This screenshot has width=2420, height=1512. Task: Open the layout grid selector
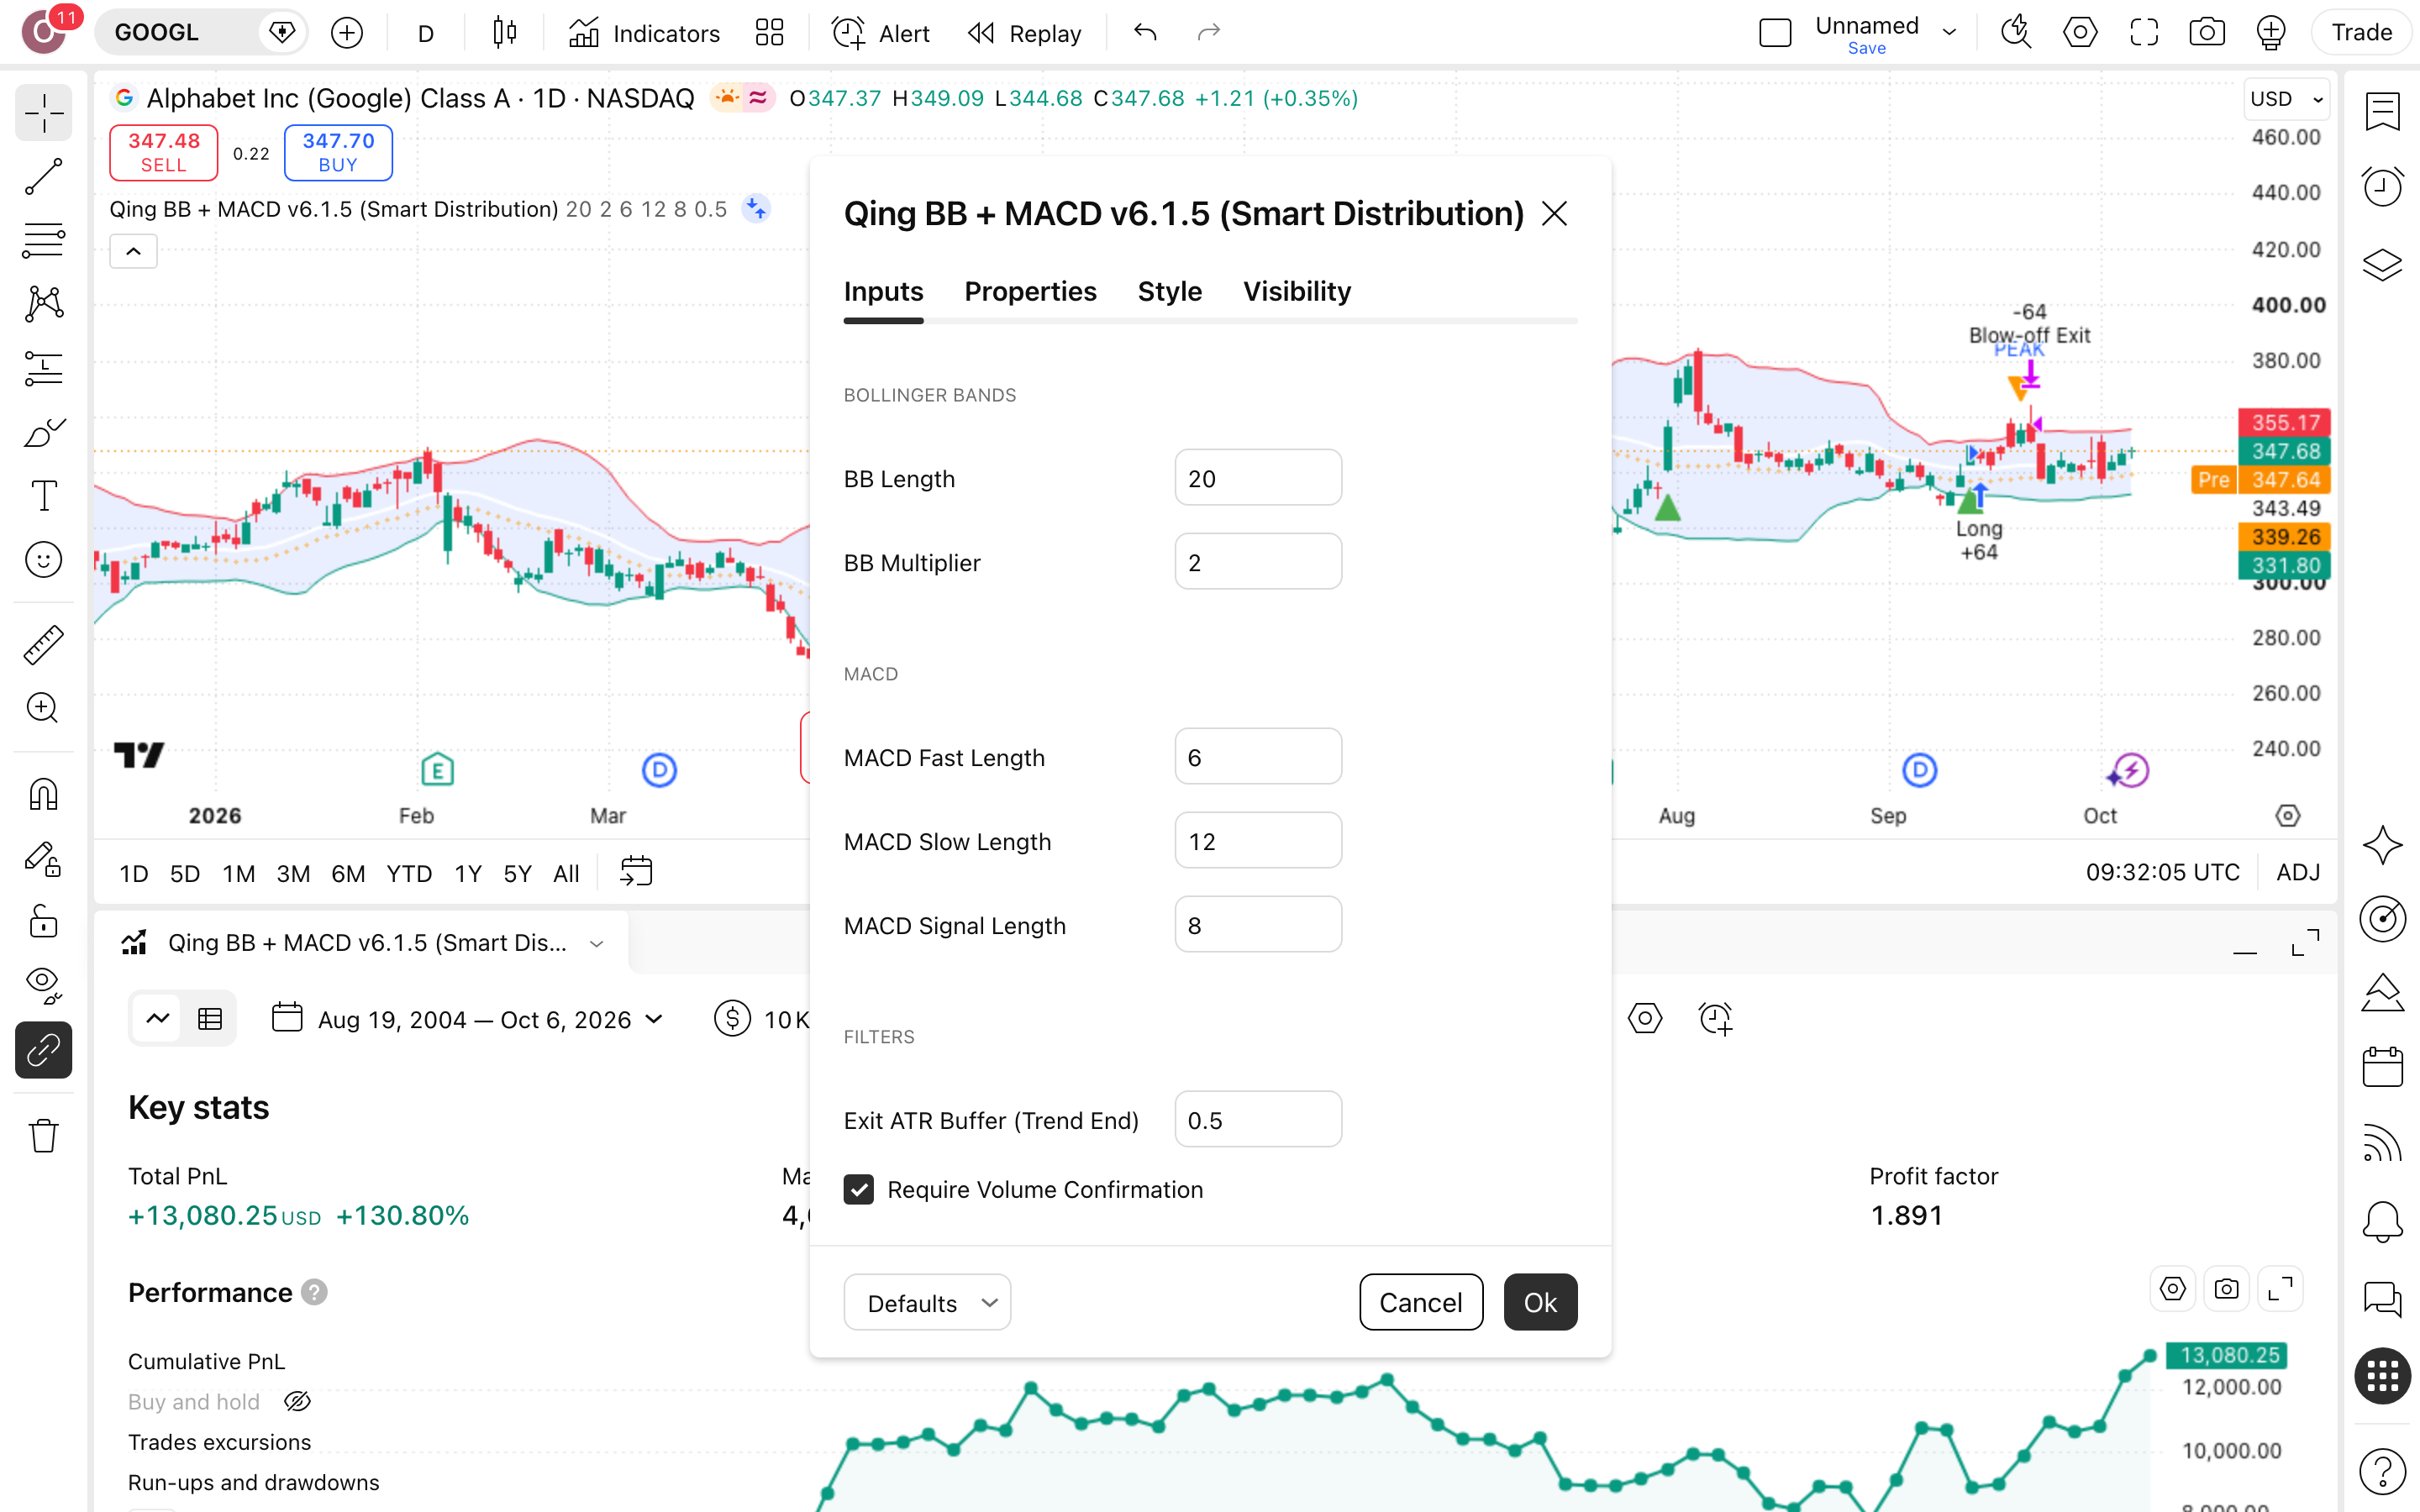click(769, 33)
